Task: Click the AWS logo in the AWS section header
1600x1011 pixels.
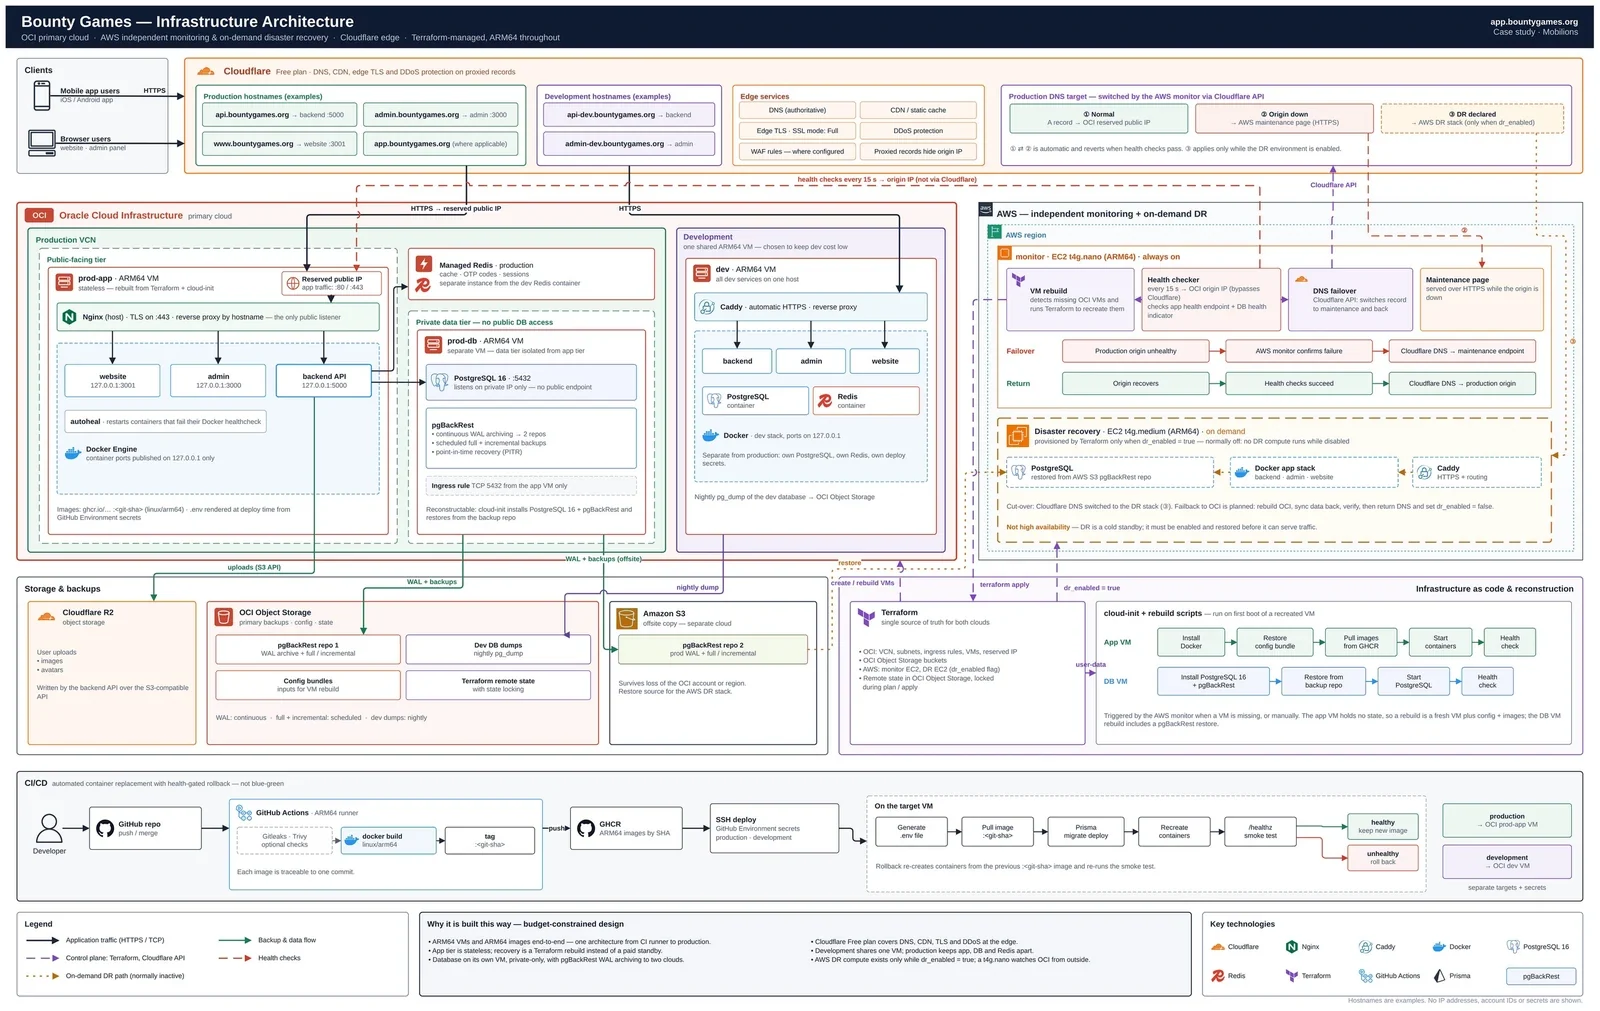Action: 985,210
